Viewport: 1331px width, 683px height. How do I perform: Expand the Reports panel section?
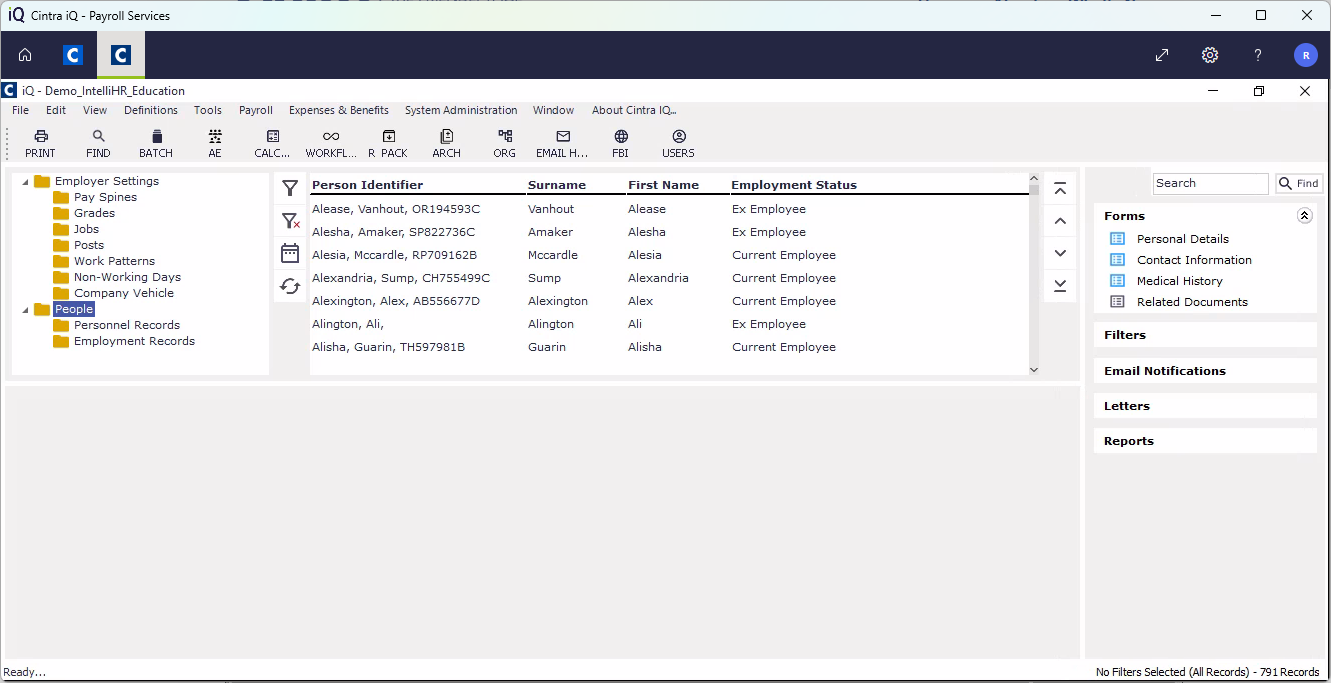[x=1205, y=441]
